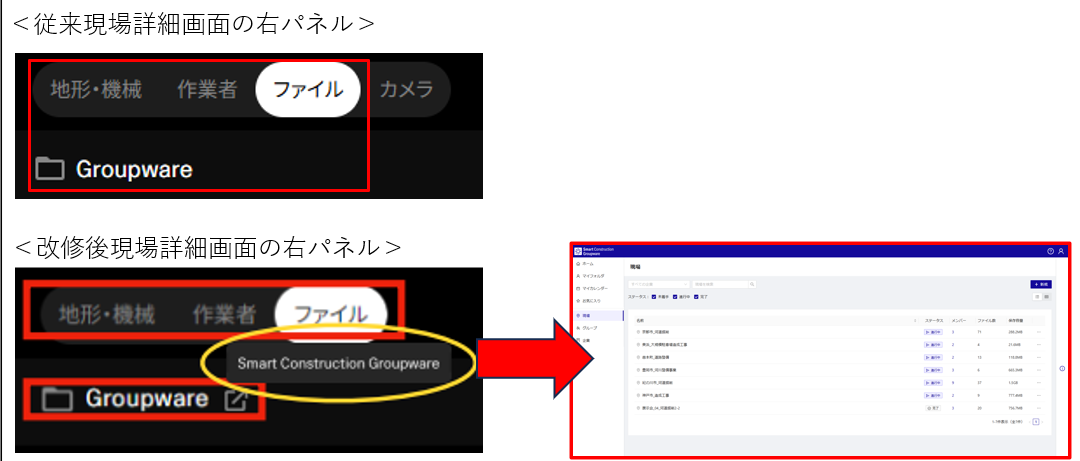This screenshot has width=1080, height=461.
Task: Sort the list by 名称 column
Action: (640, 320)
